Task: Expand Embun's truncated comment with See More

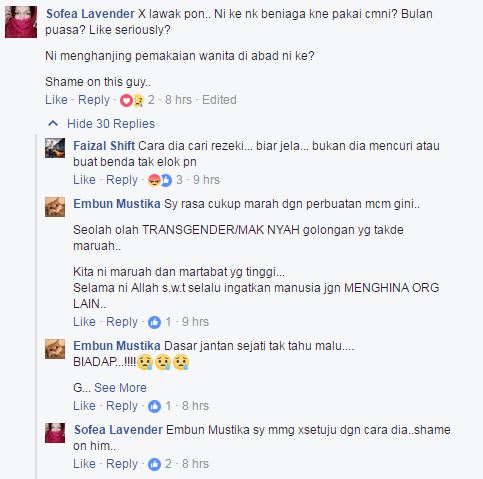Action: tap(120, 388)
